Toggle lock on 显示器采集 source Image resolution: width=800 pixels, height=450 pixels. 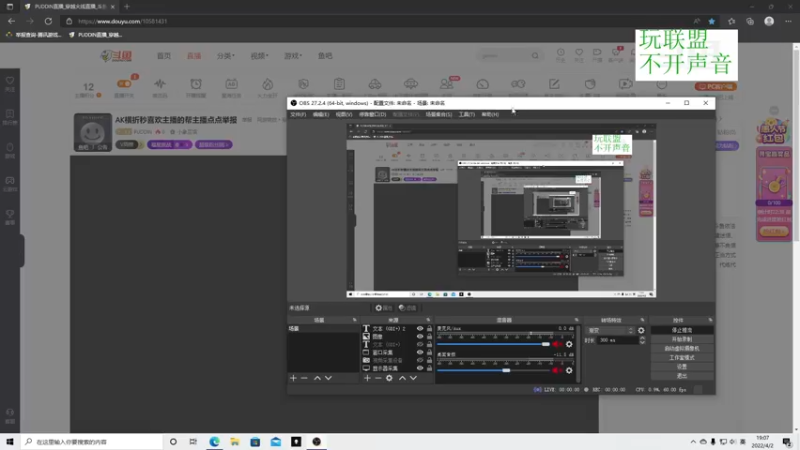pos(429,368)
